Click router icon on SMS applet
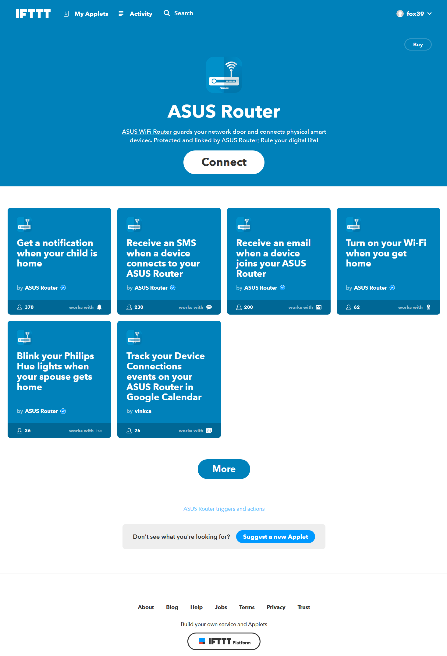 click(134, 224)
